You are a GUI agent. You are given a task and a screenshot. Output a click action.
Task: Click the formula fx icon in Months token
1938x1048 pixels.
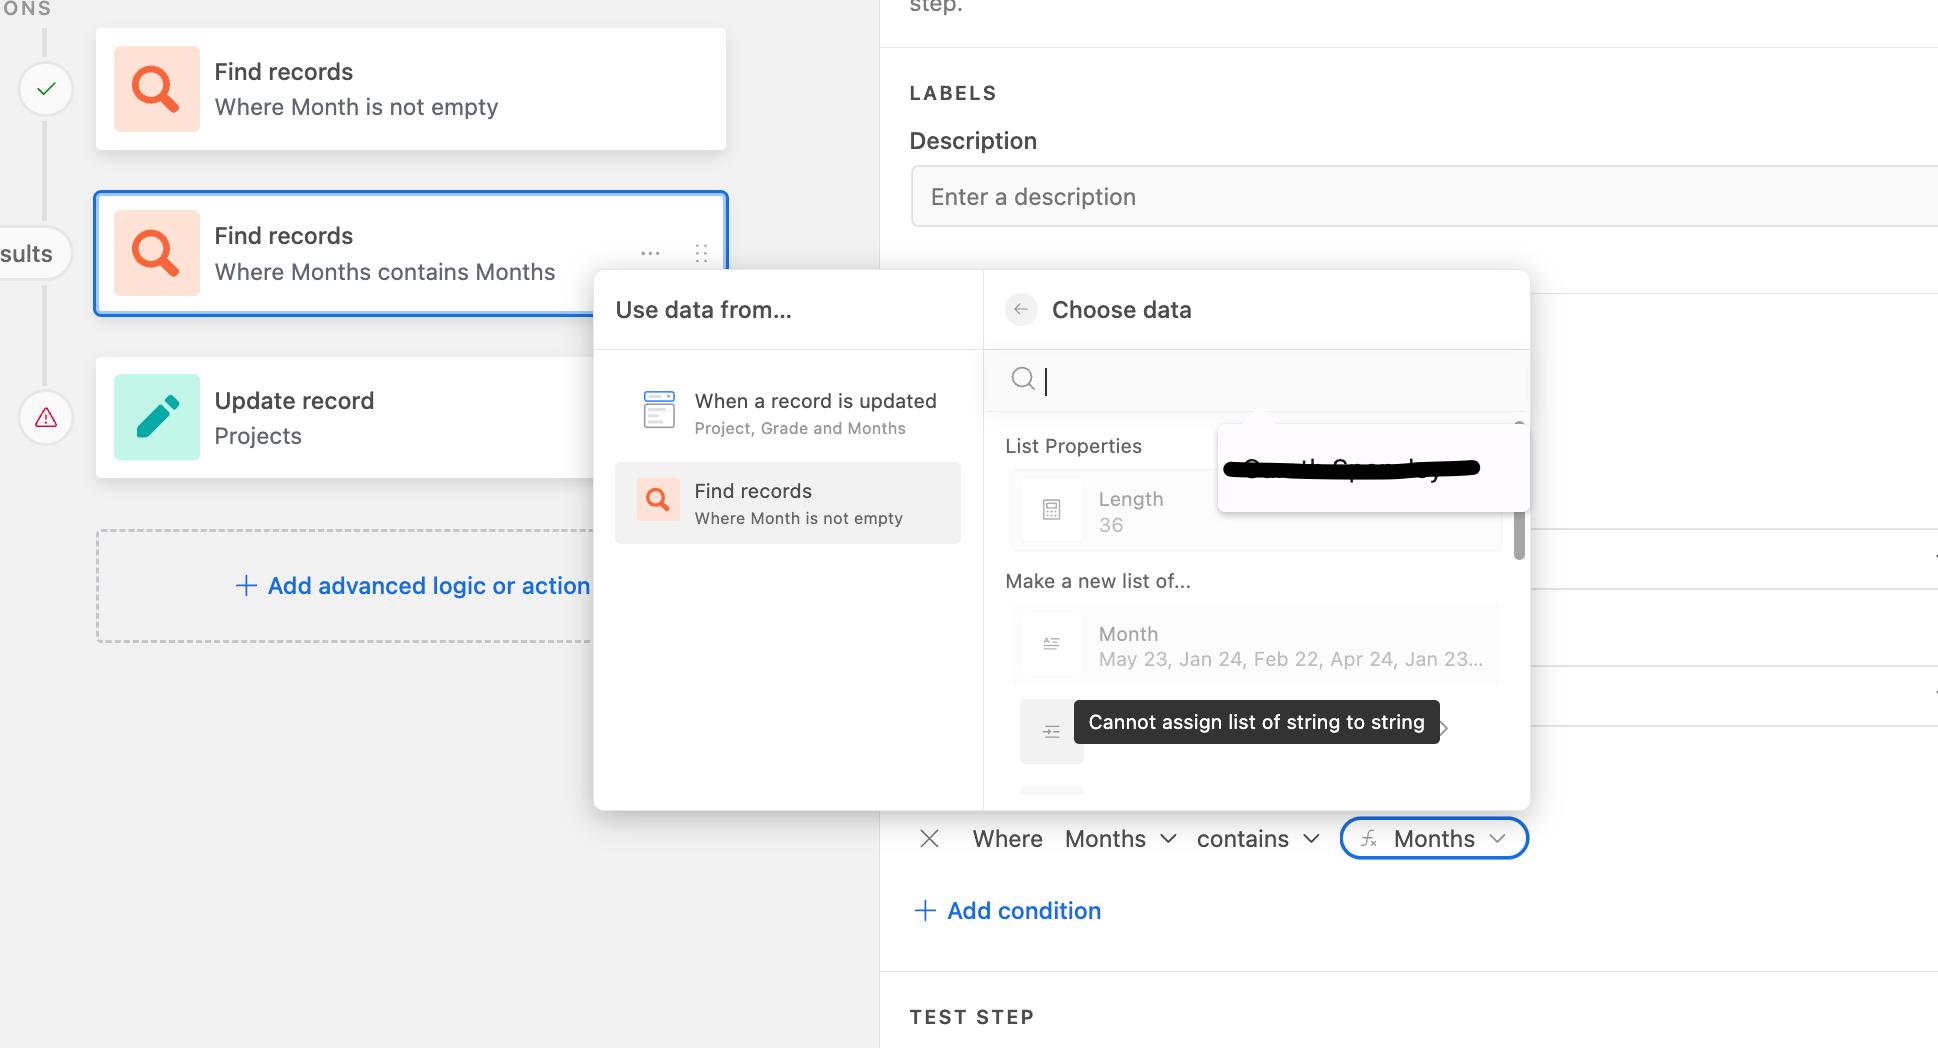(x=1369, y=839)
